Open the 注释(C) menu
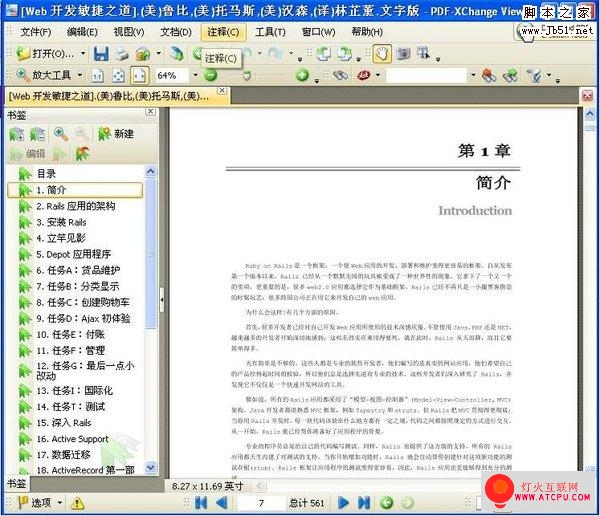The height and width of the screenshot is (516, 600). pos(223,32)
